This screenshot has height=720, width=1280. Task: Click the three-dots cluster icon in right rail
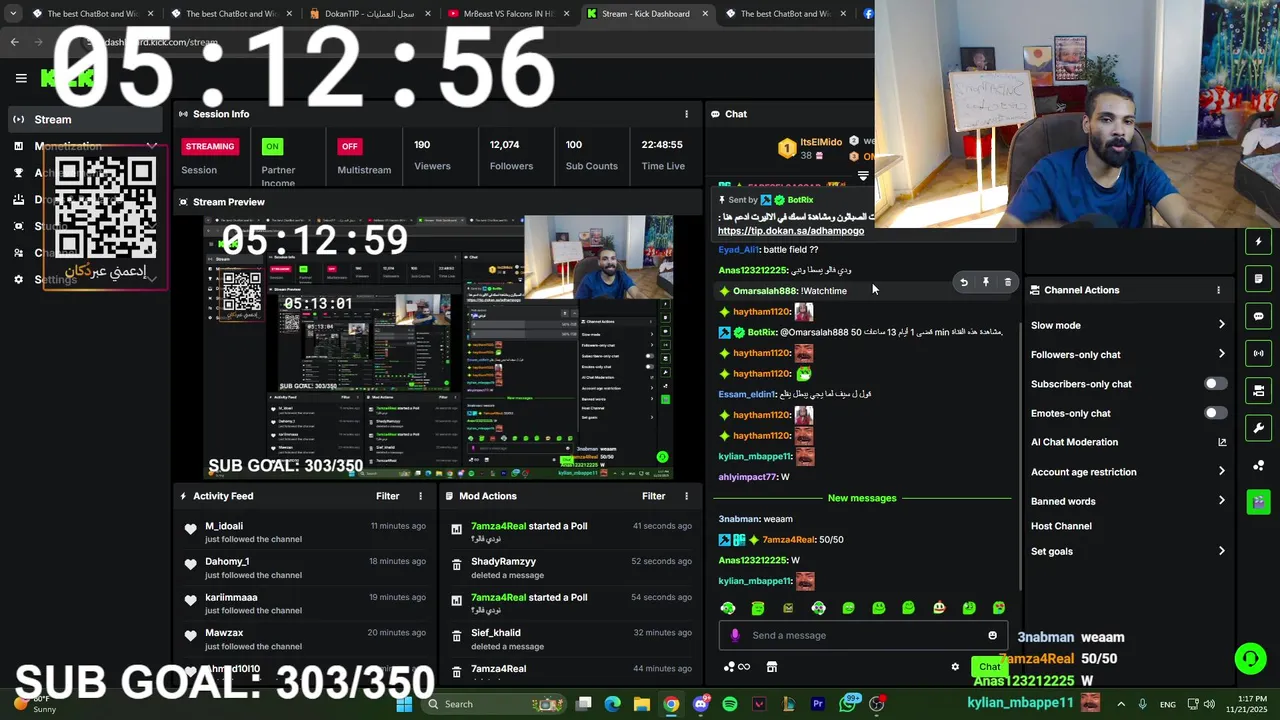pos(1259,466)
